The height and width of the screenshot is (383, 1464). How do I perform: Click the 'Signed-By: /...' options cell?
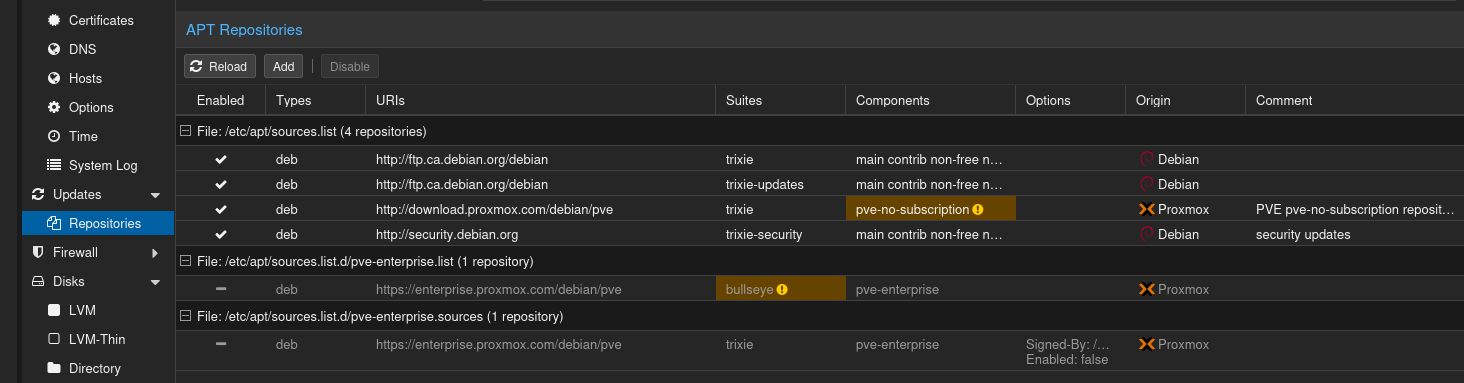[x=1070, y=351]
